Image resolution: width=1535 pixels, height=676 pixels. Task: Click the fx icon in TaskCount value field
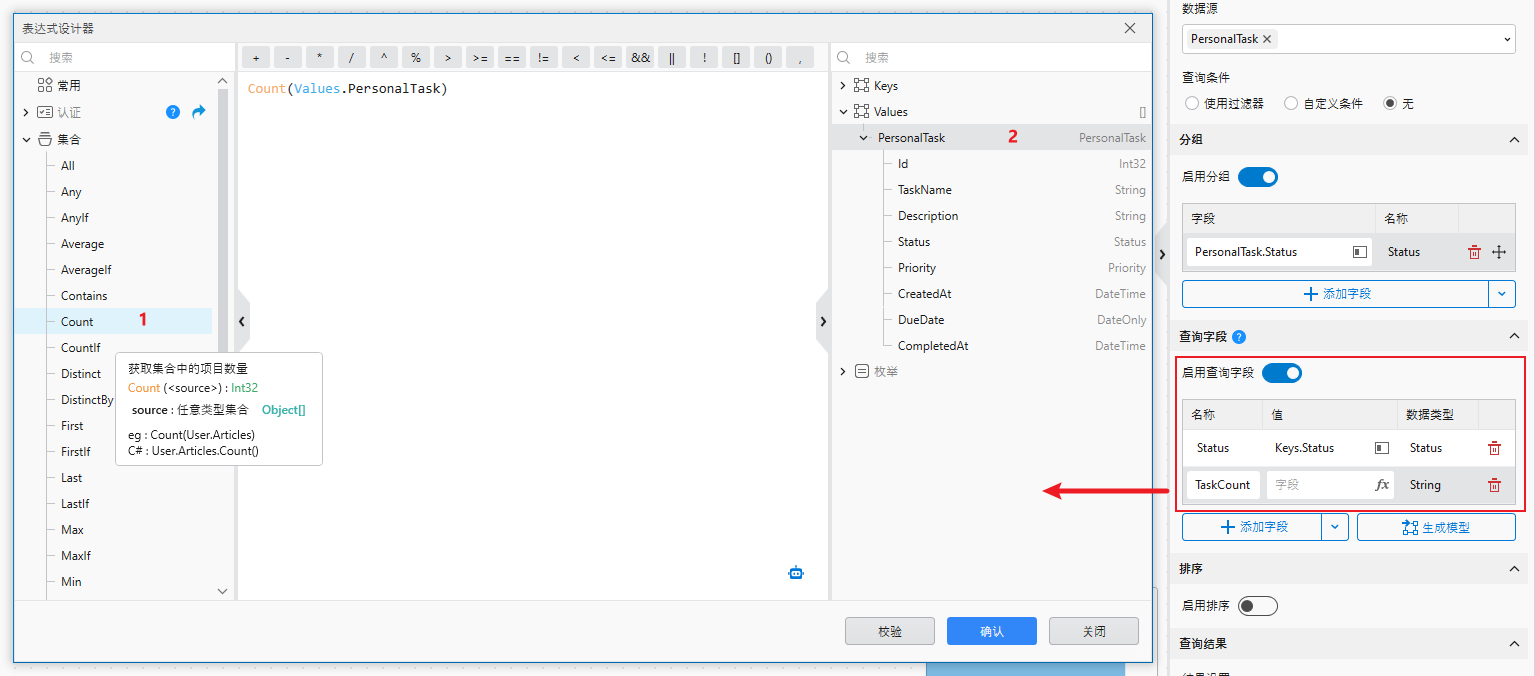click(1383, 484)
